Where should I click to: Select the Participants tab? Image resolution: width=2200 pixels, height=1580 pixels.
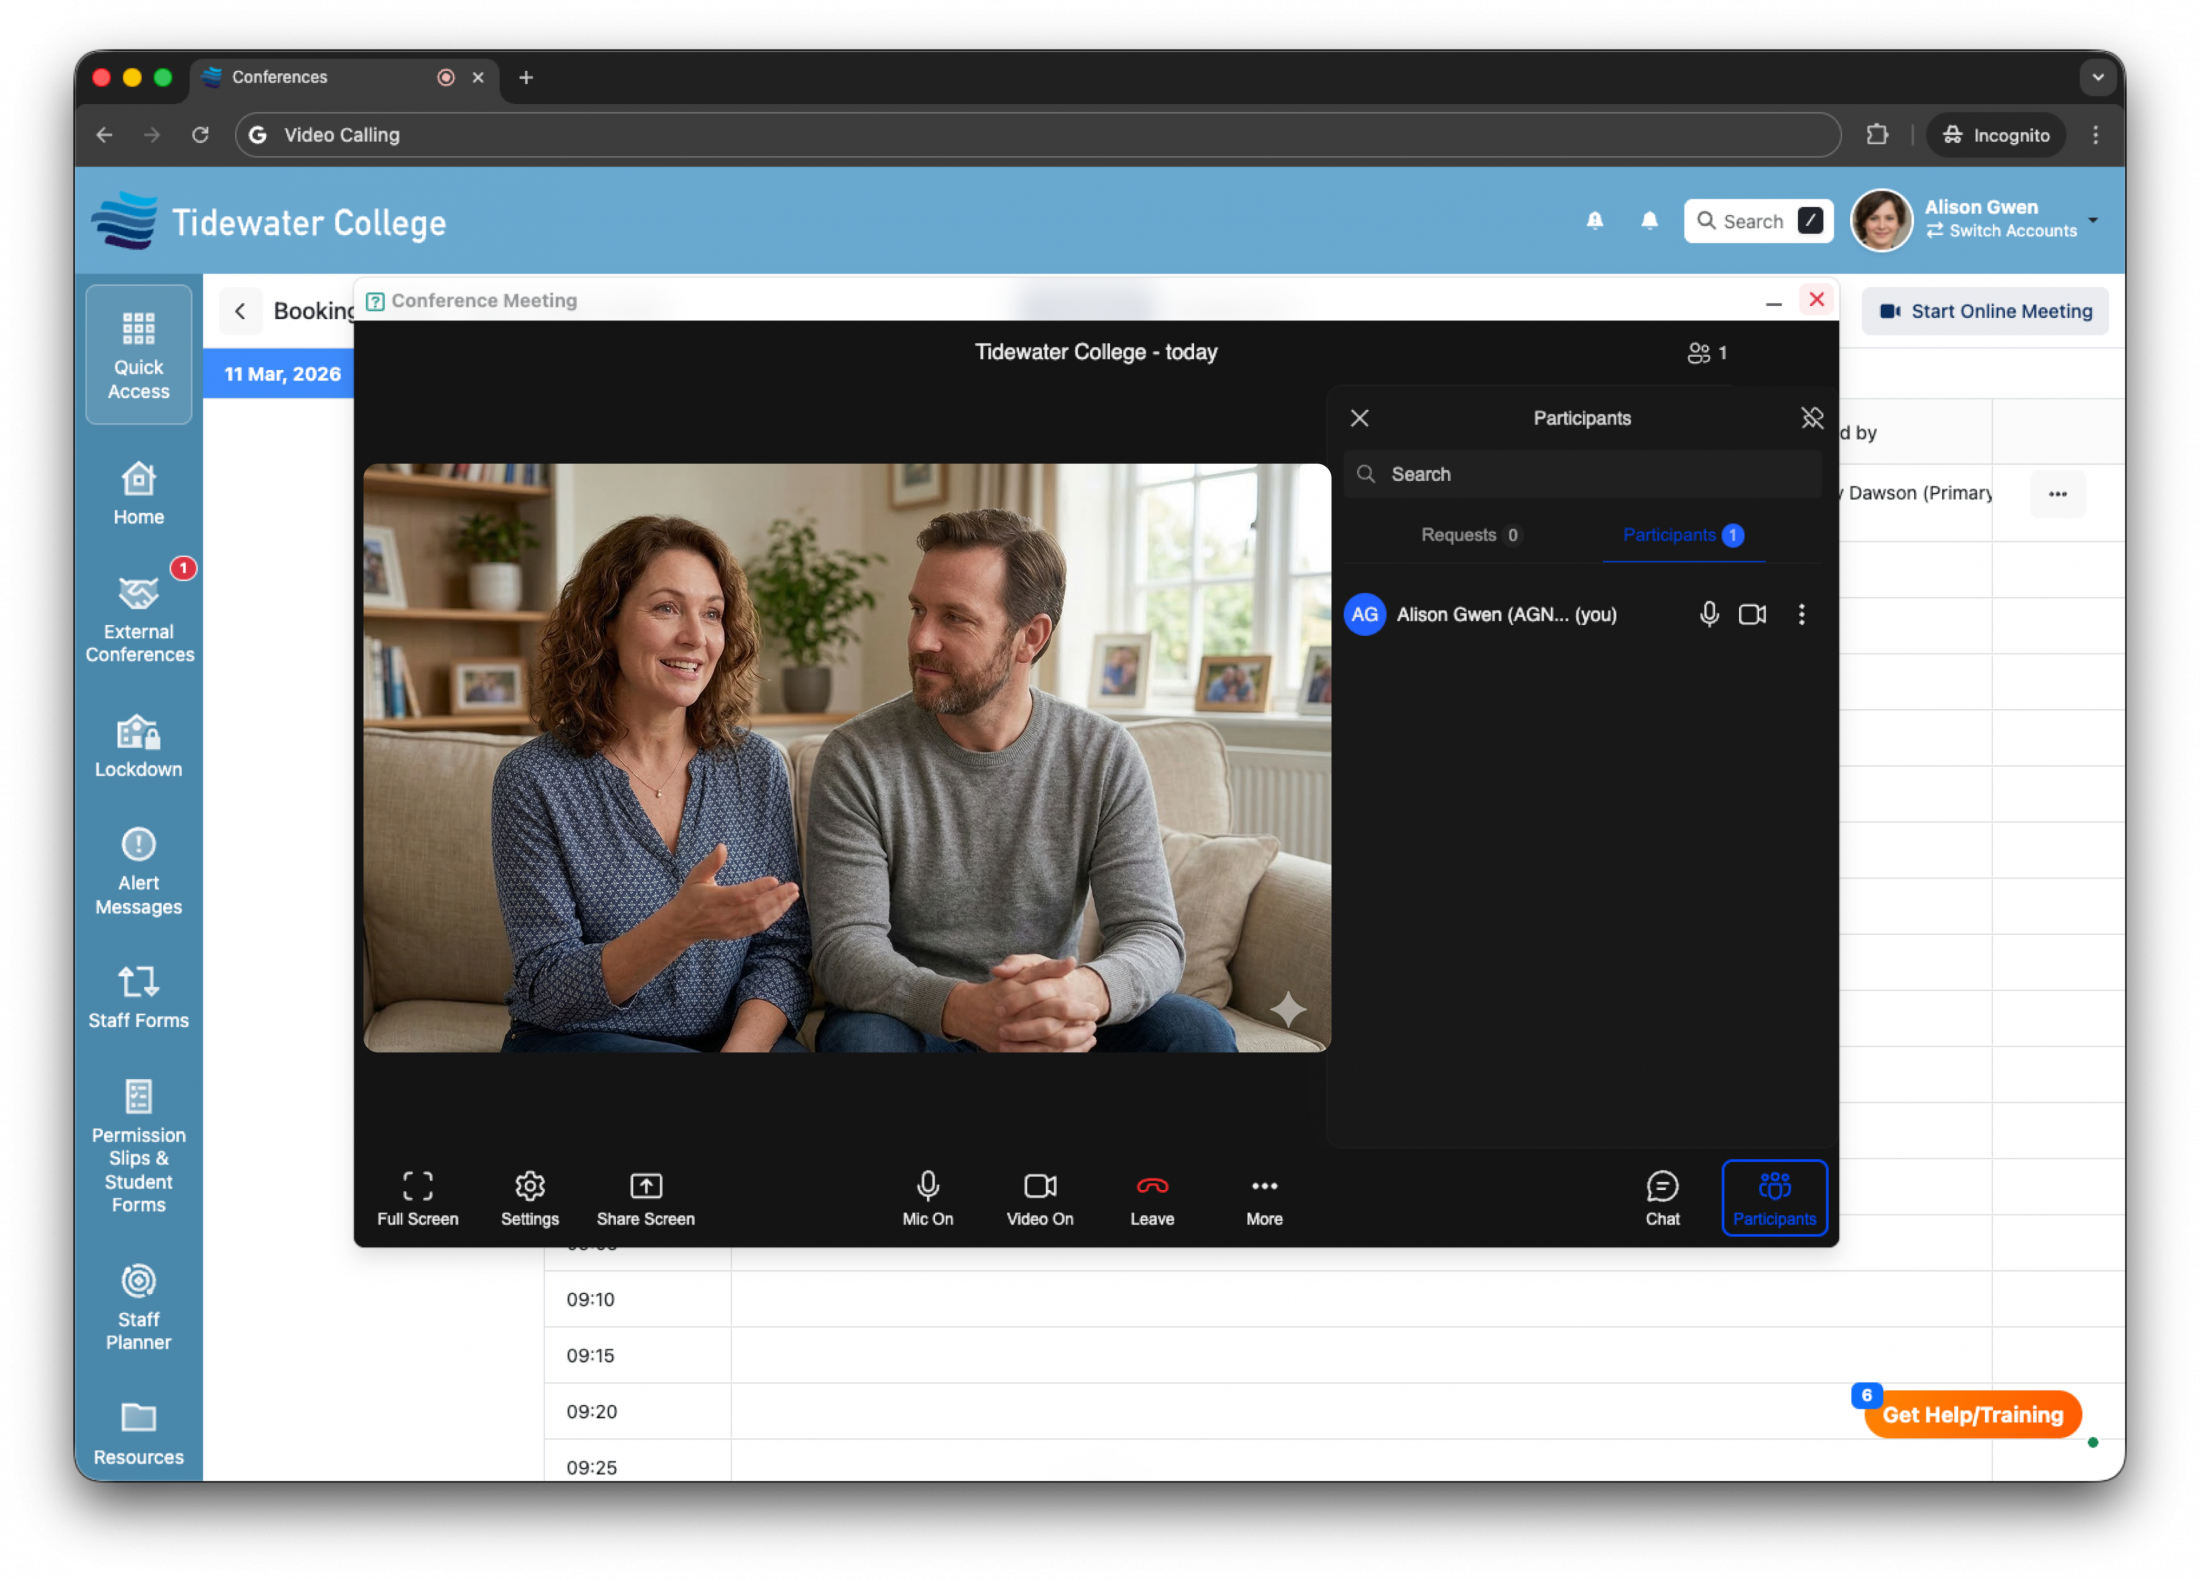1682,535
